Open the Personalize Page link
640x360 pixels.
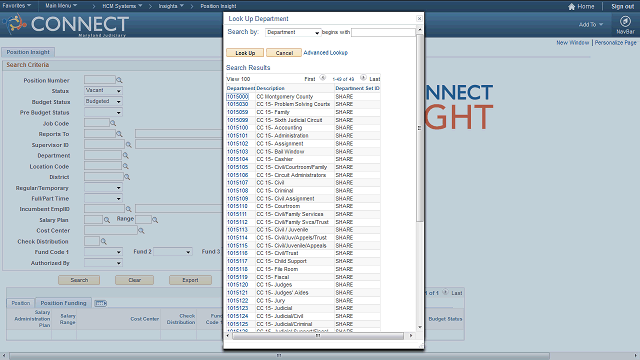616,42
